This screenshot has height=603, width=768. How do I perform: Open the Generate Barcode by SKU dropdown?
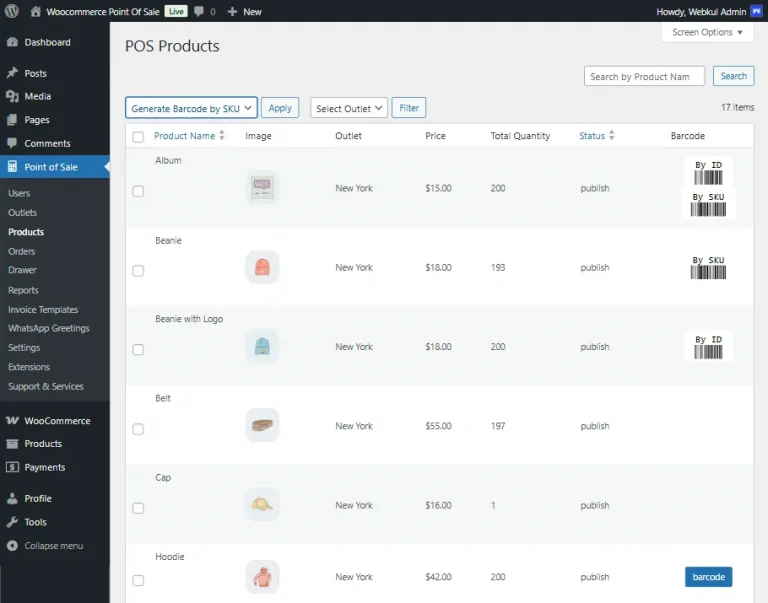(x=191, y=108)
